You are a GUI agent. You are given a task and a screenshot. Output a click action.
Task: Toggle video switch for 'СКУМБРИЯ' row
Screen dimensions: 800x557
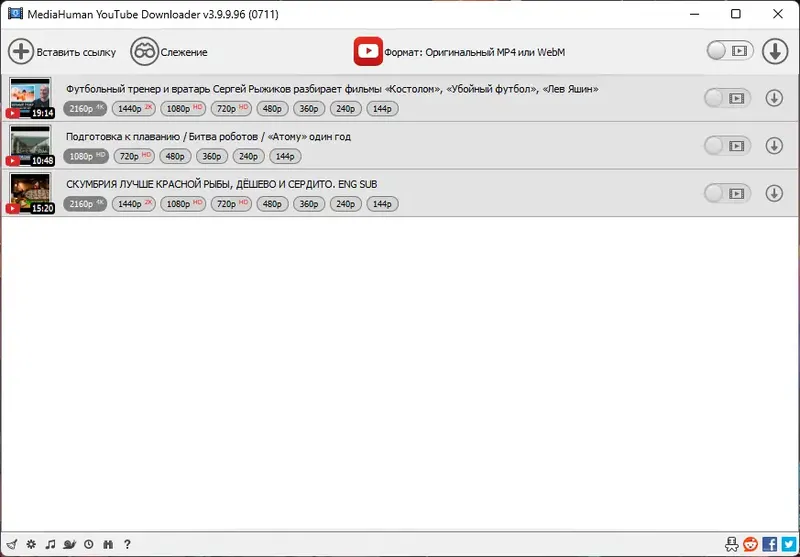click(x=727, y=193)
